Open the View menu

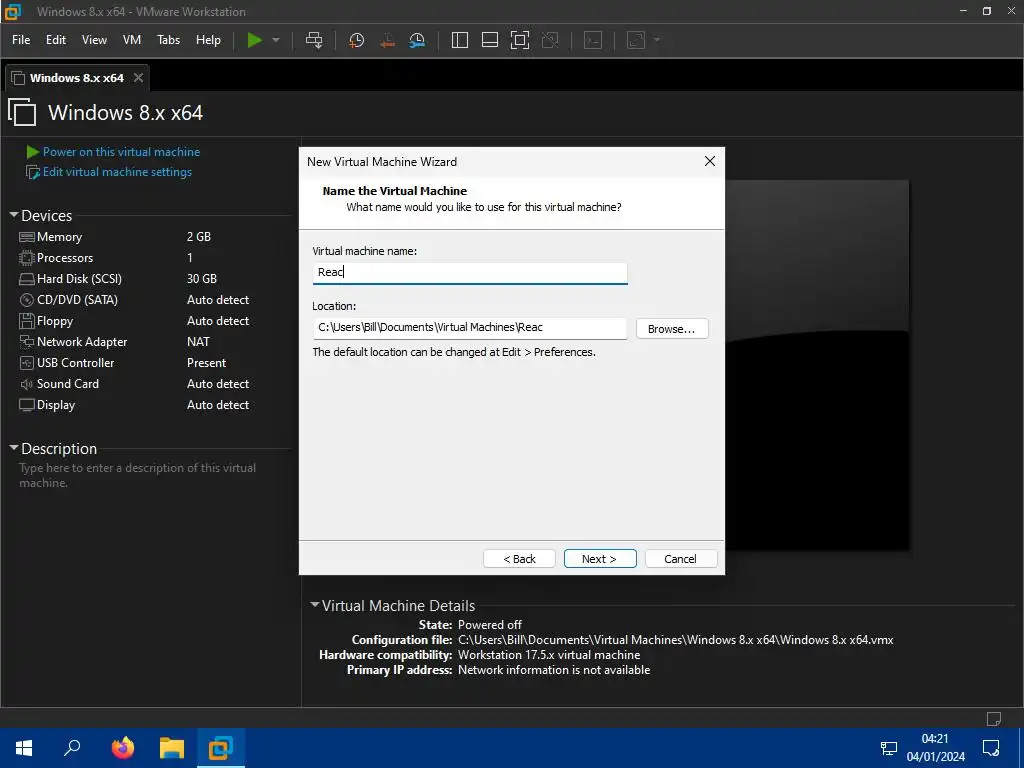tap(94, 40)
